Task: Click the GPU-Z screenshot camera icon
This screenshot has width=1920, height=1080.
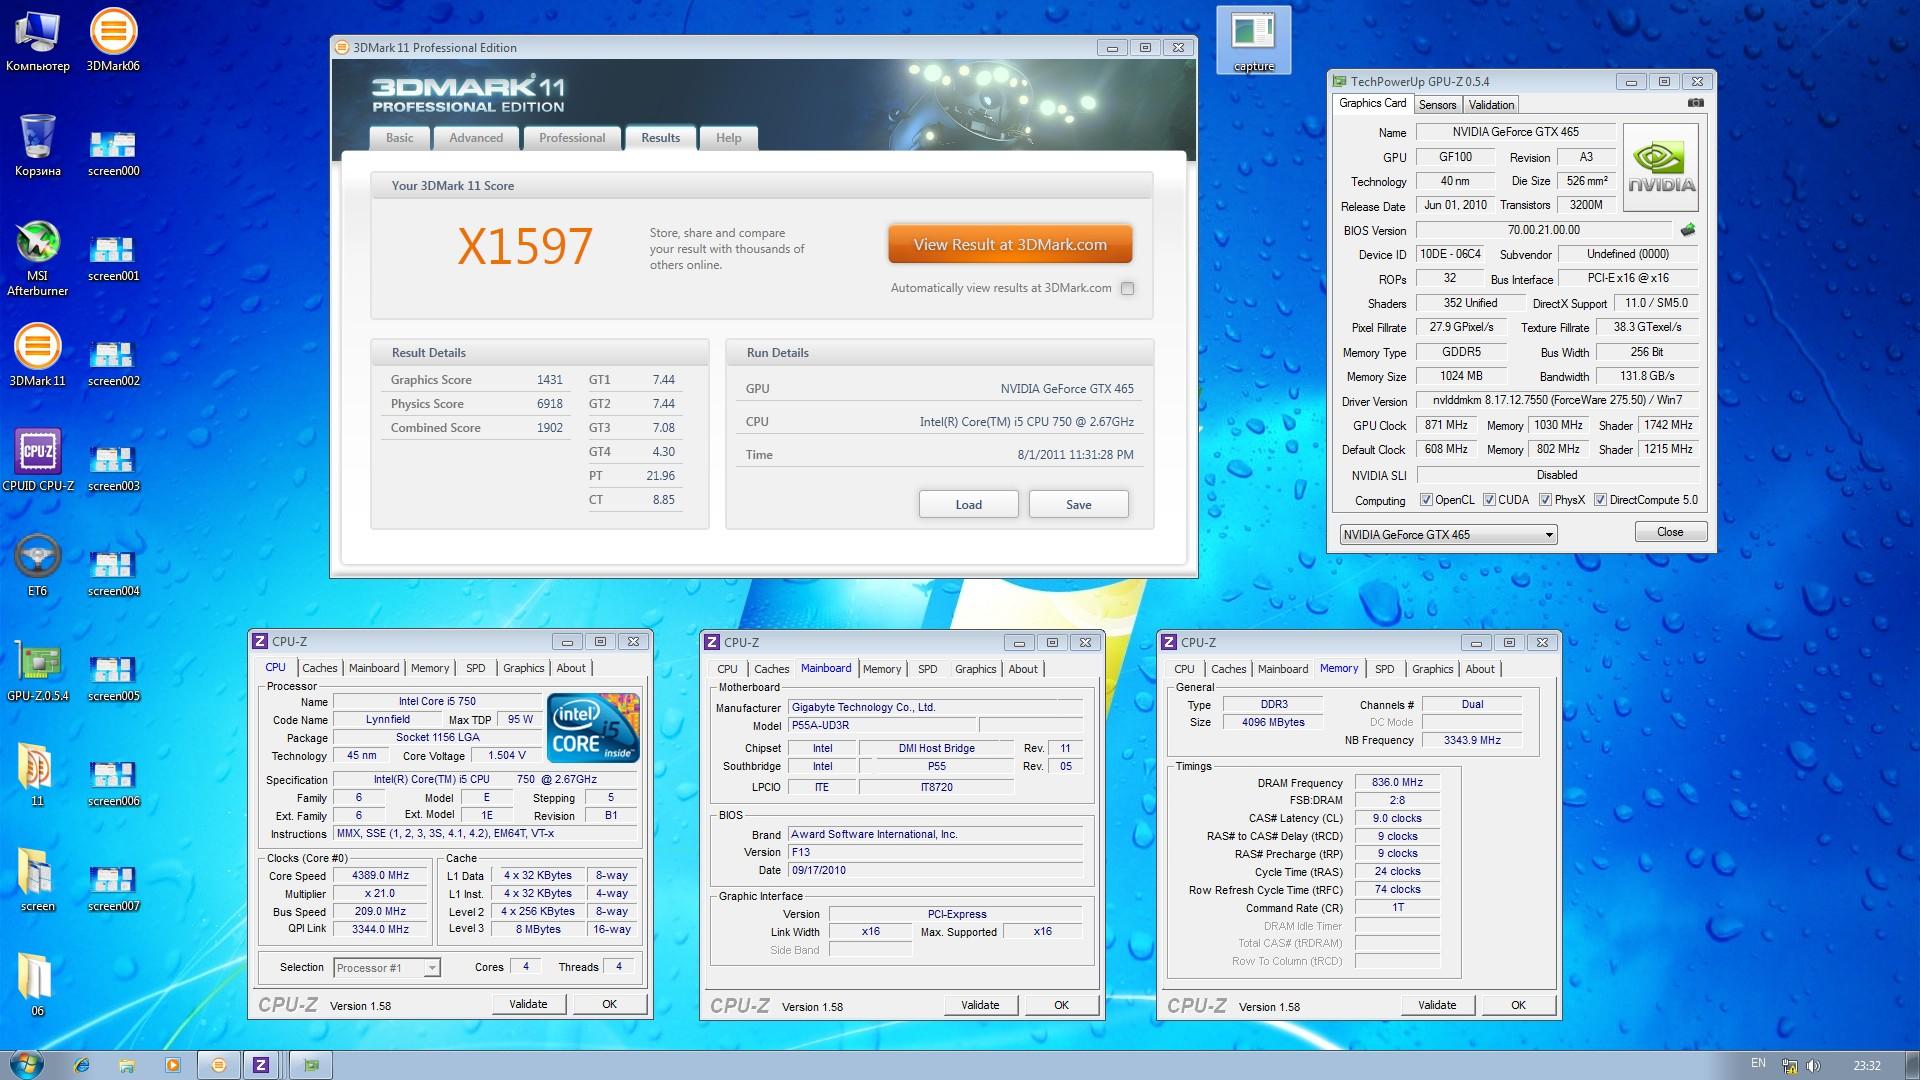Action: point(1696,103)
